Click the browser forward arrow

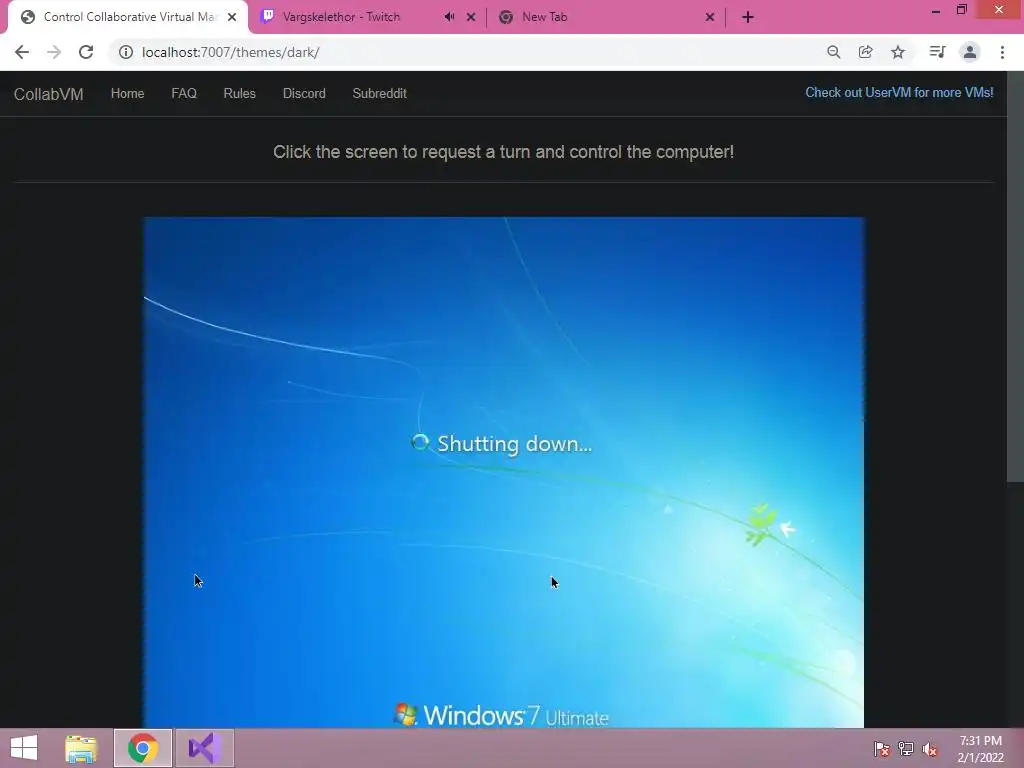pyautogui.click(x=54, y=52)
